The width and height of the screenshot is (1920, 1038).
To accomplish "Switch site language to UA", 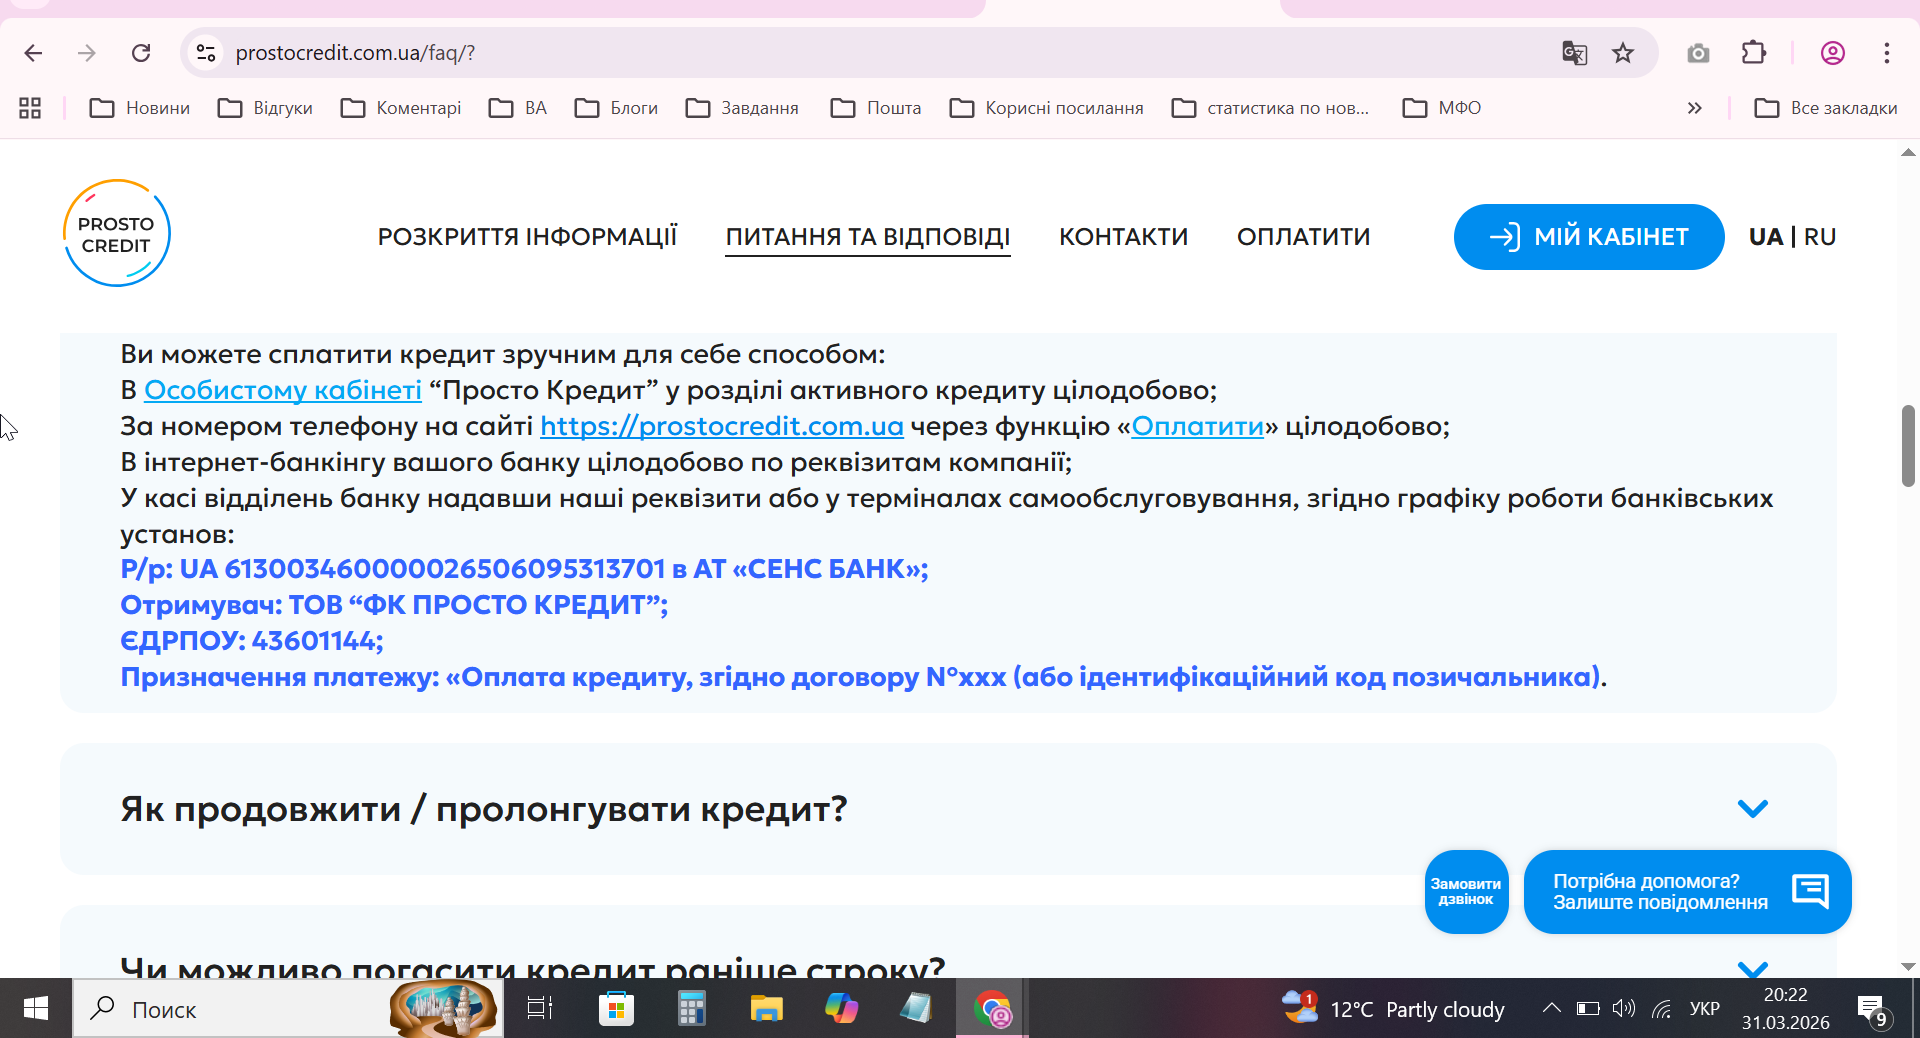I will click(1766, 237).
